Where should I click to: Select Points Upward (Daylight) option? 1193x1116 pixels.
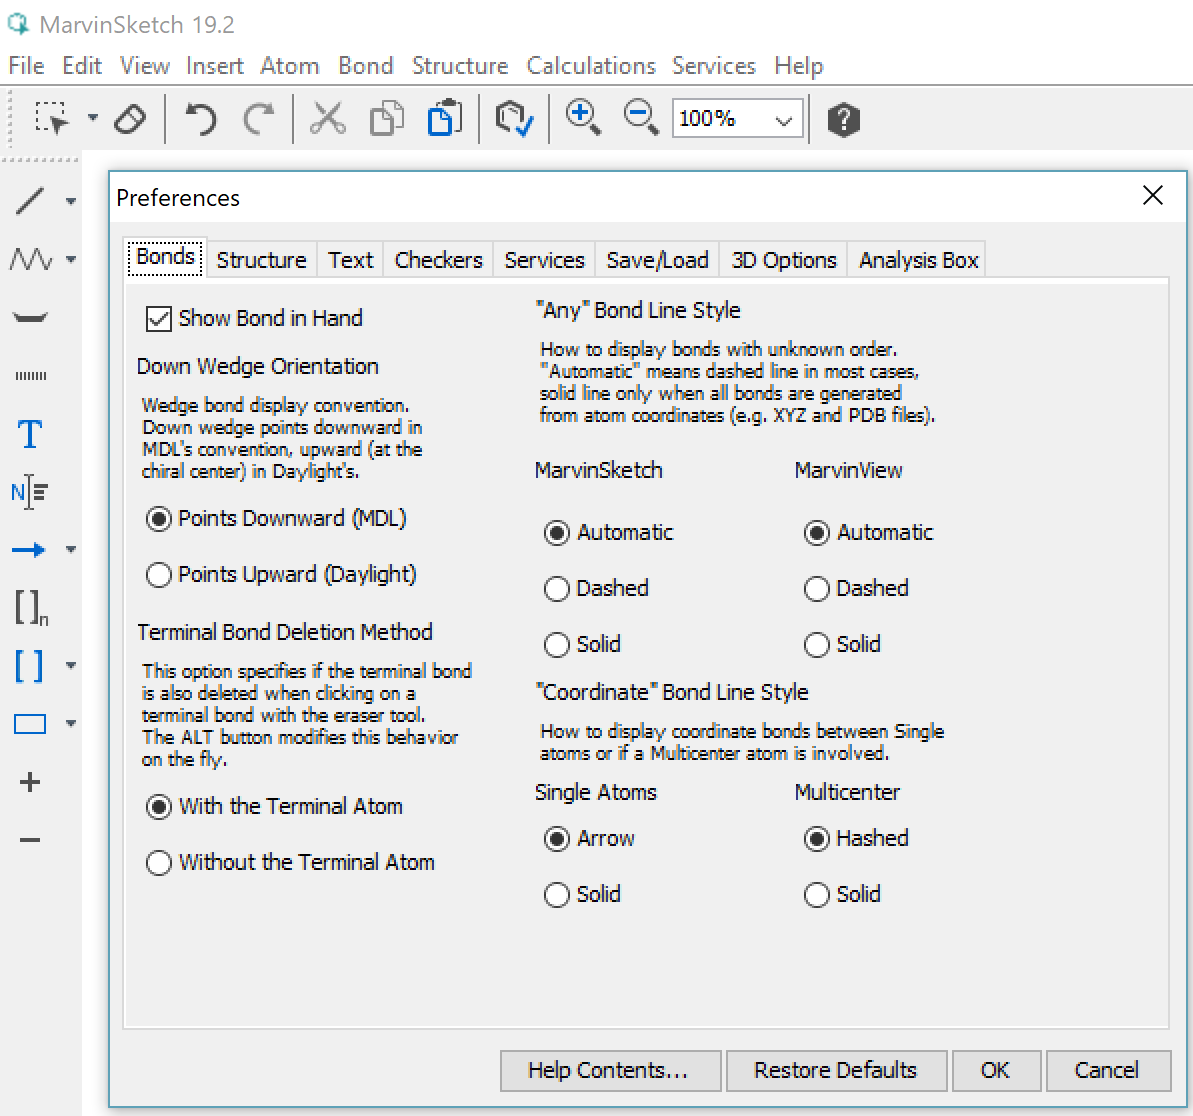pos(159,575)
